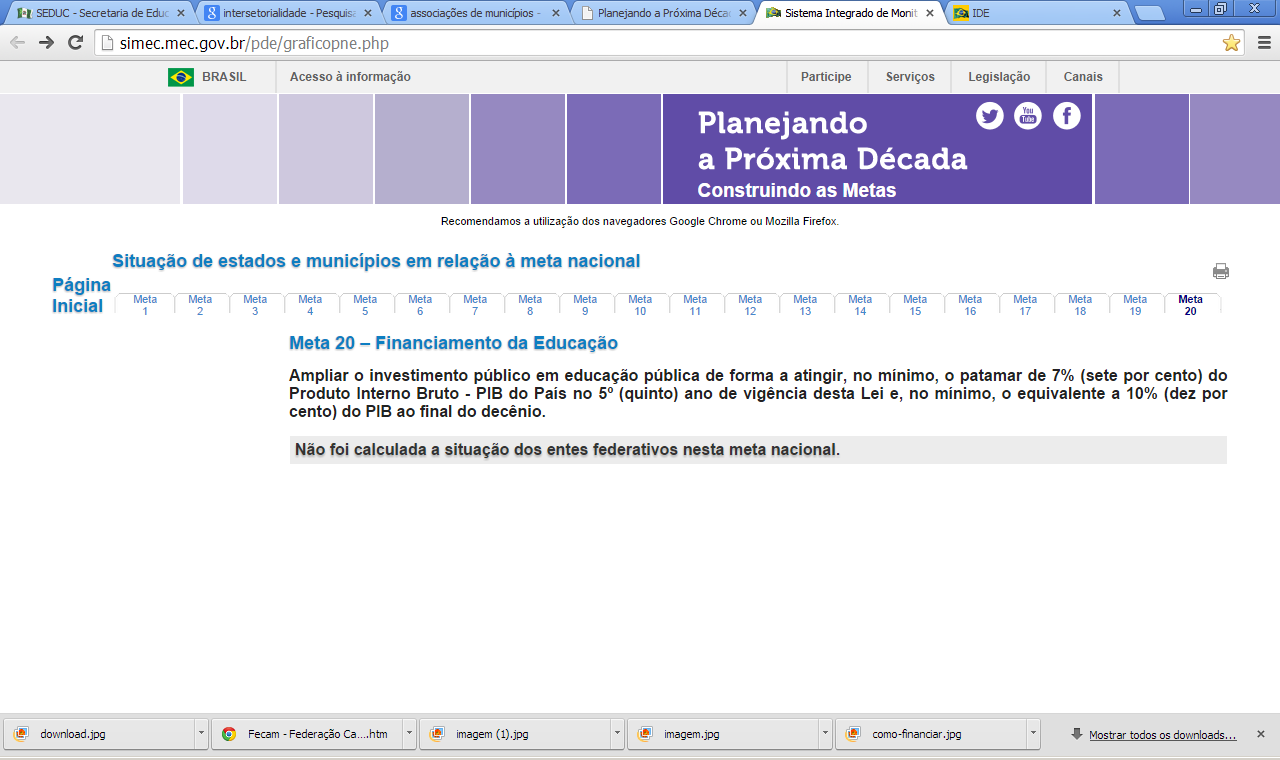Open new tab button
The height and width of the screenshot is (760, 1280).
click(x=1150, y=13)
